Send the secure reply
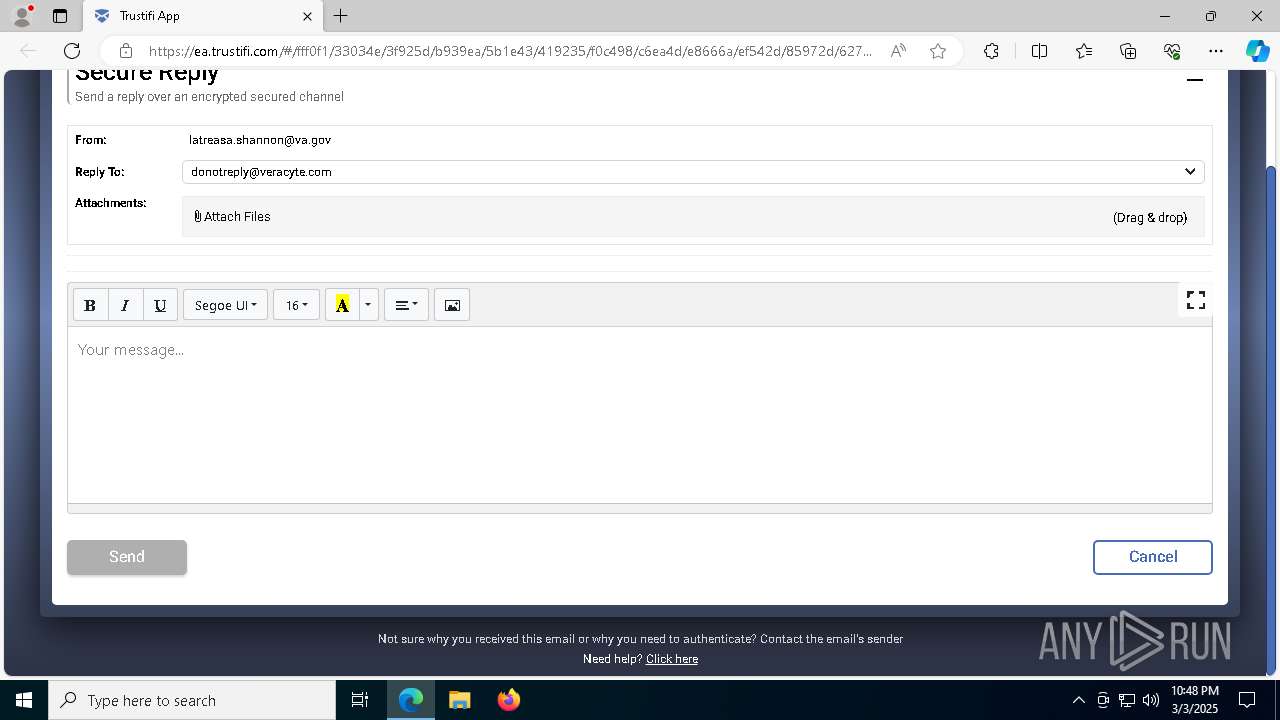1280x720 pixels. tap(127, 557)
